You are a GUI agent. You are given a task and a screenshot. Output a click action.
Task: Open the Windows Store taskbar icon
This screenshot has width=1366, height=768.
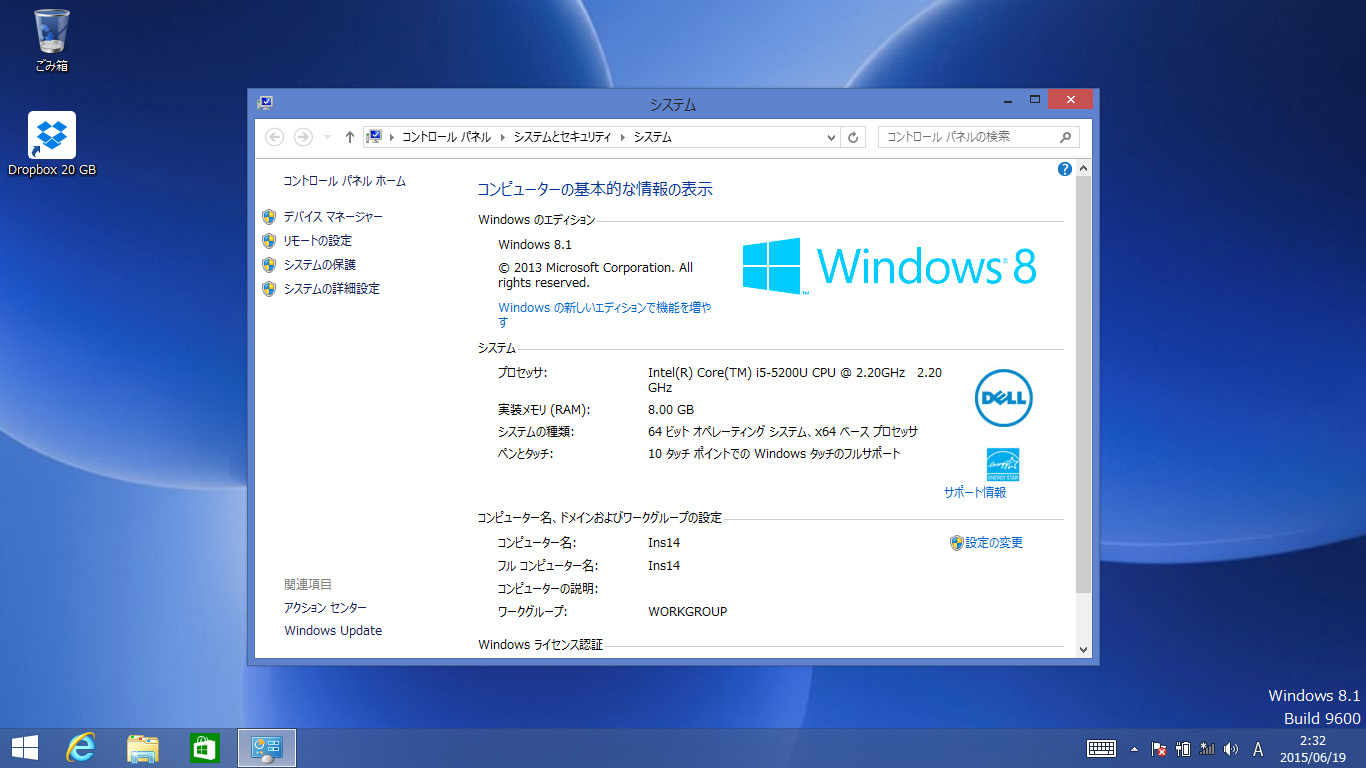[204, 748]
